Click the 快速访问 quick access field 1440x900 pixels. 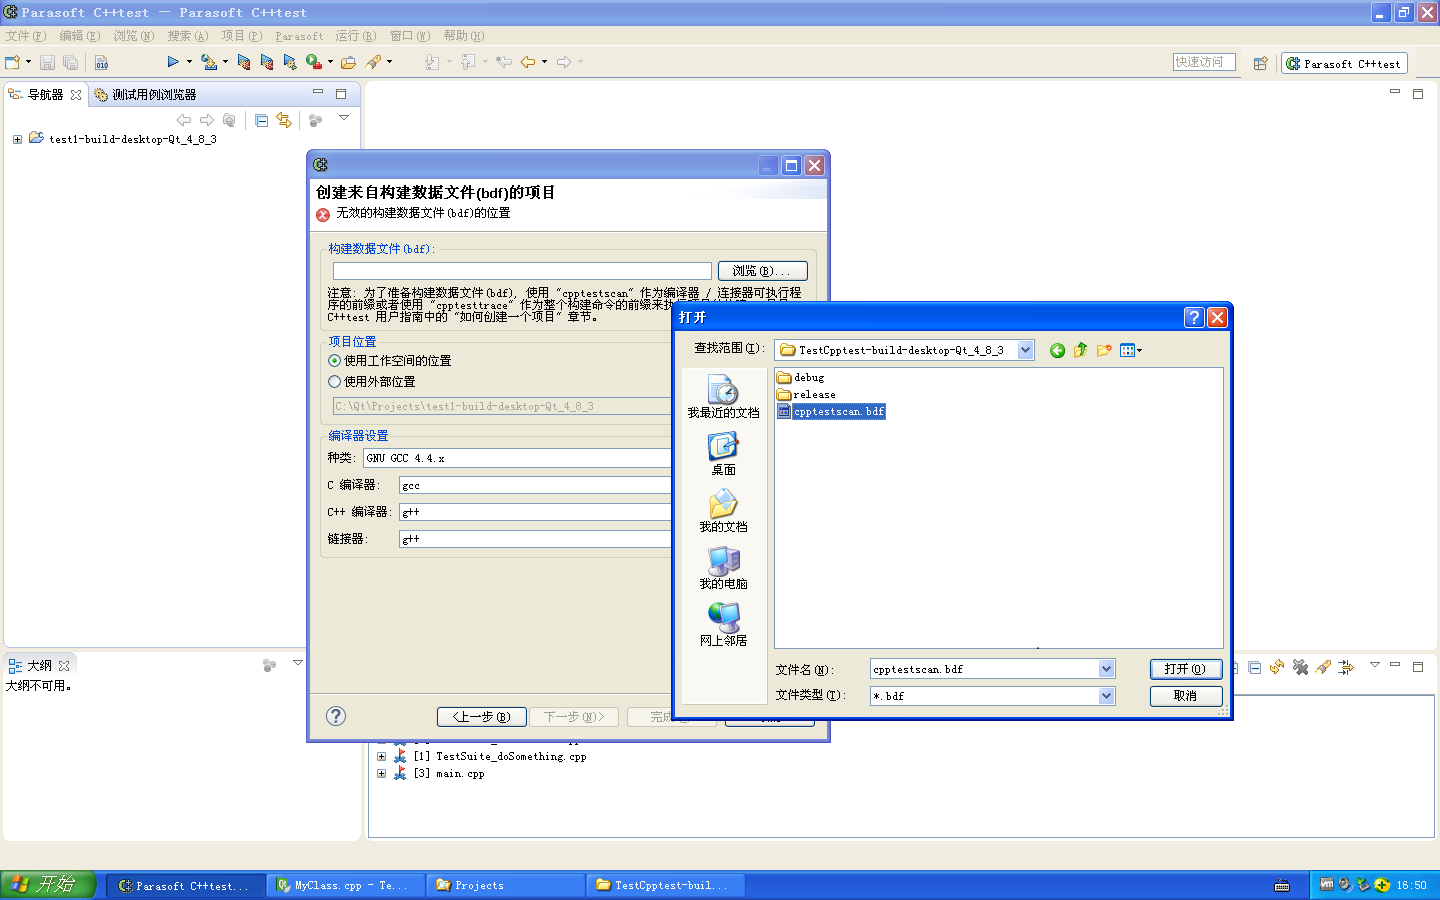pos(1204,62)
